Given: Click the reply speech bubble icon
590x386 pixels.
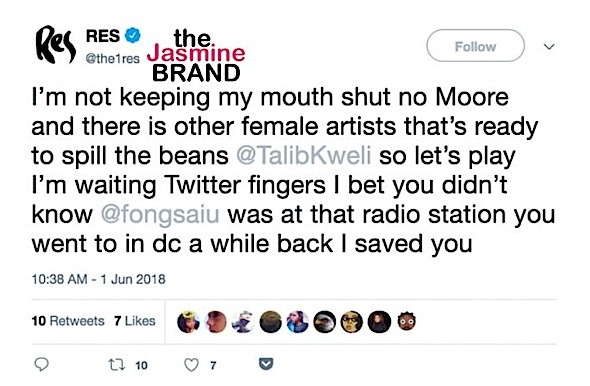Looking at the screenshot, I should [41, 365].
